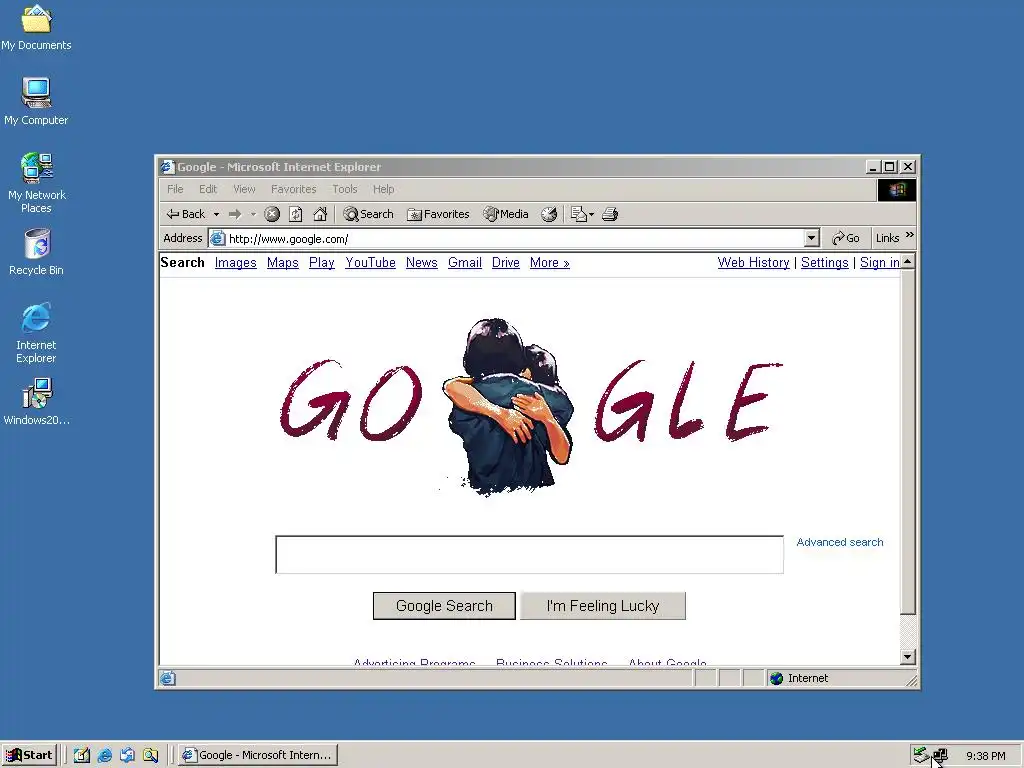Screen dimensions: 1024x768
Task: Click the scrollbar down arrow
Action: pyautogui.click(x=908, y=657)
